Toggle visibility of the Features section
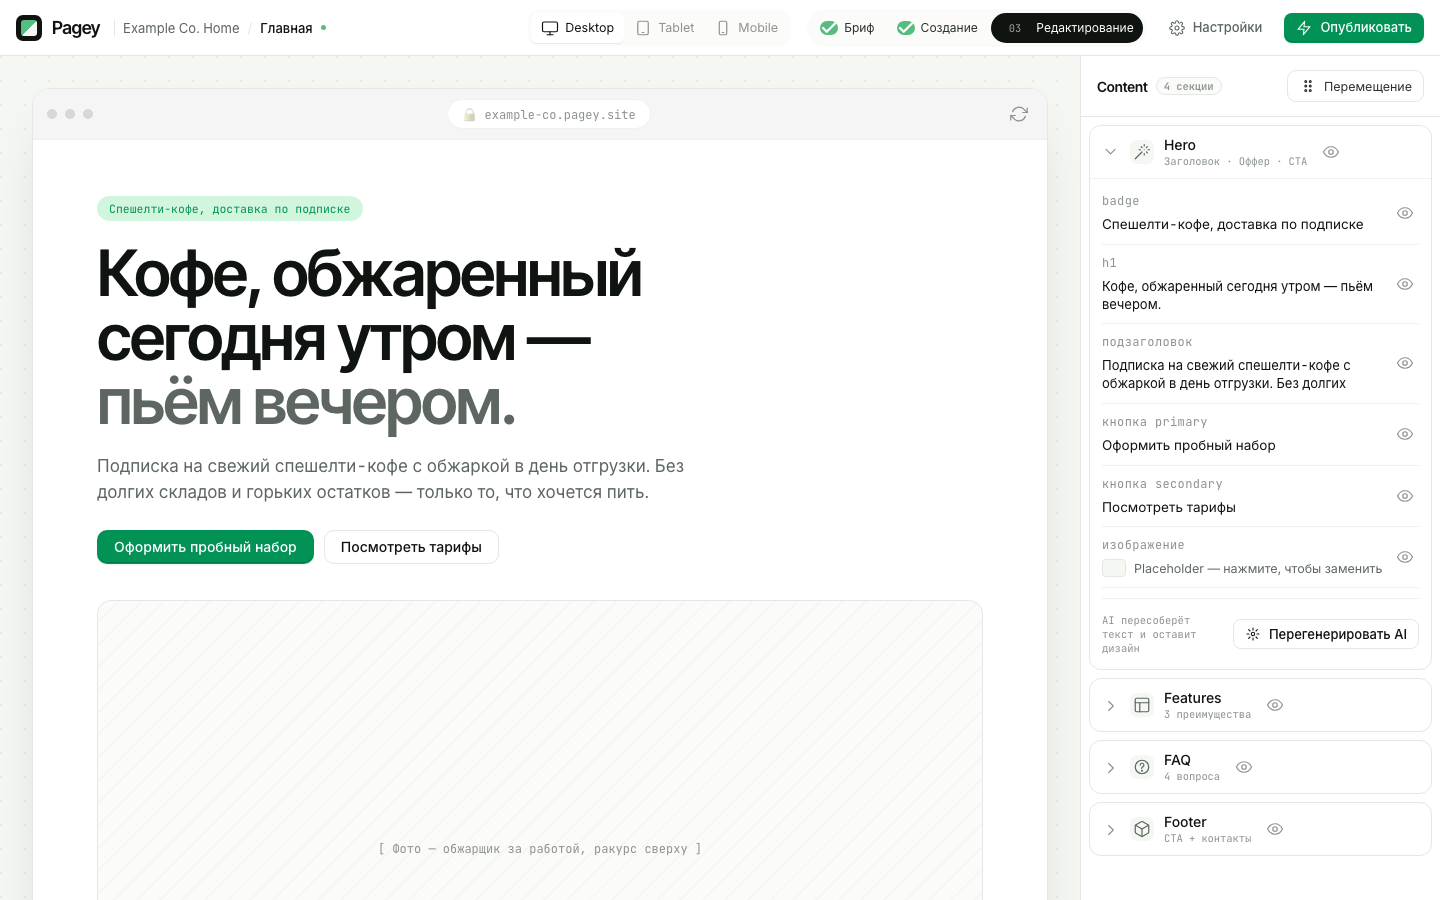This screenshot has height=900, width=1440. (1275, 705)
